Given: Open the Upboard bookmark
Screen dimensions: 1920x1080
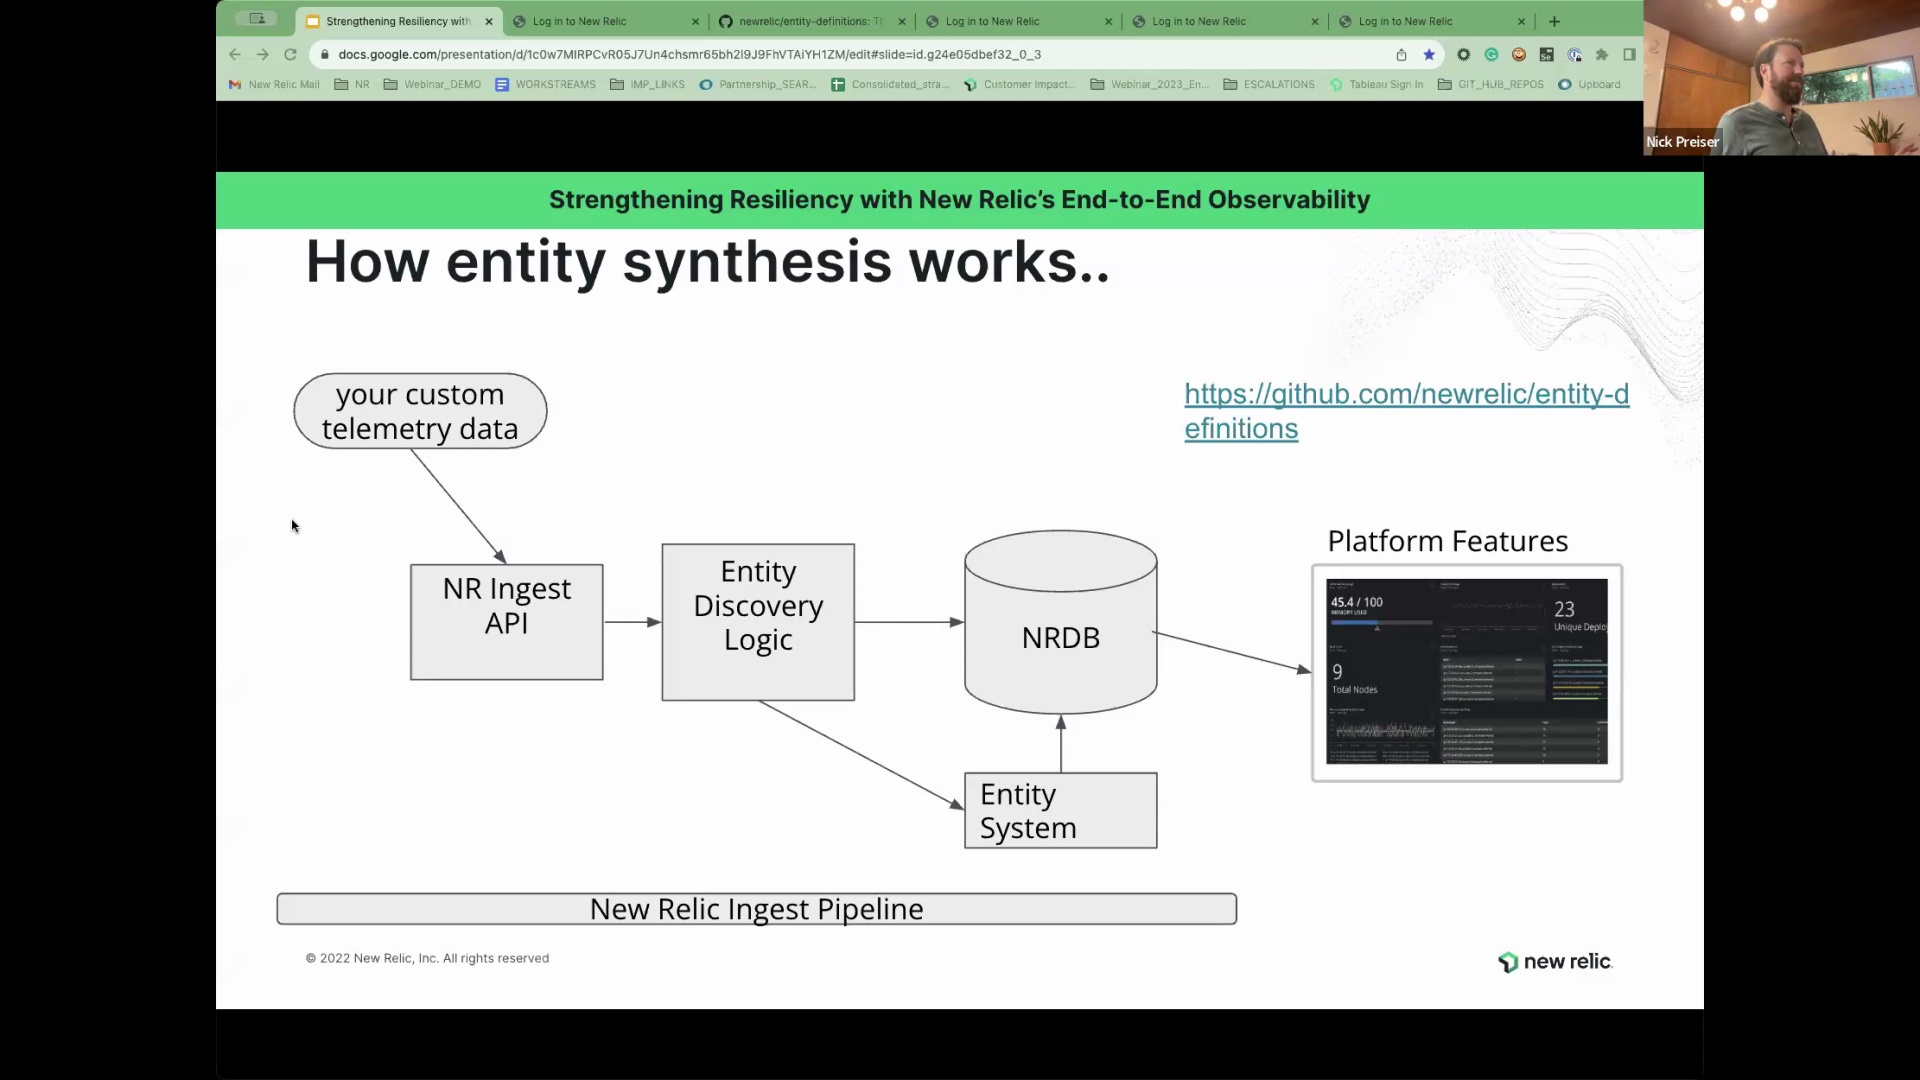Looking at the screenshot, I should pos(1590,84).
